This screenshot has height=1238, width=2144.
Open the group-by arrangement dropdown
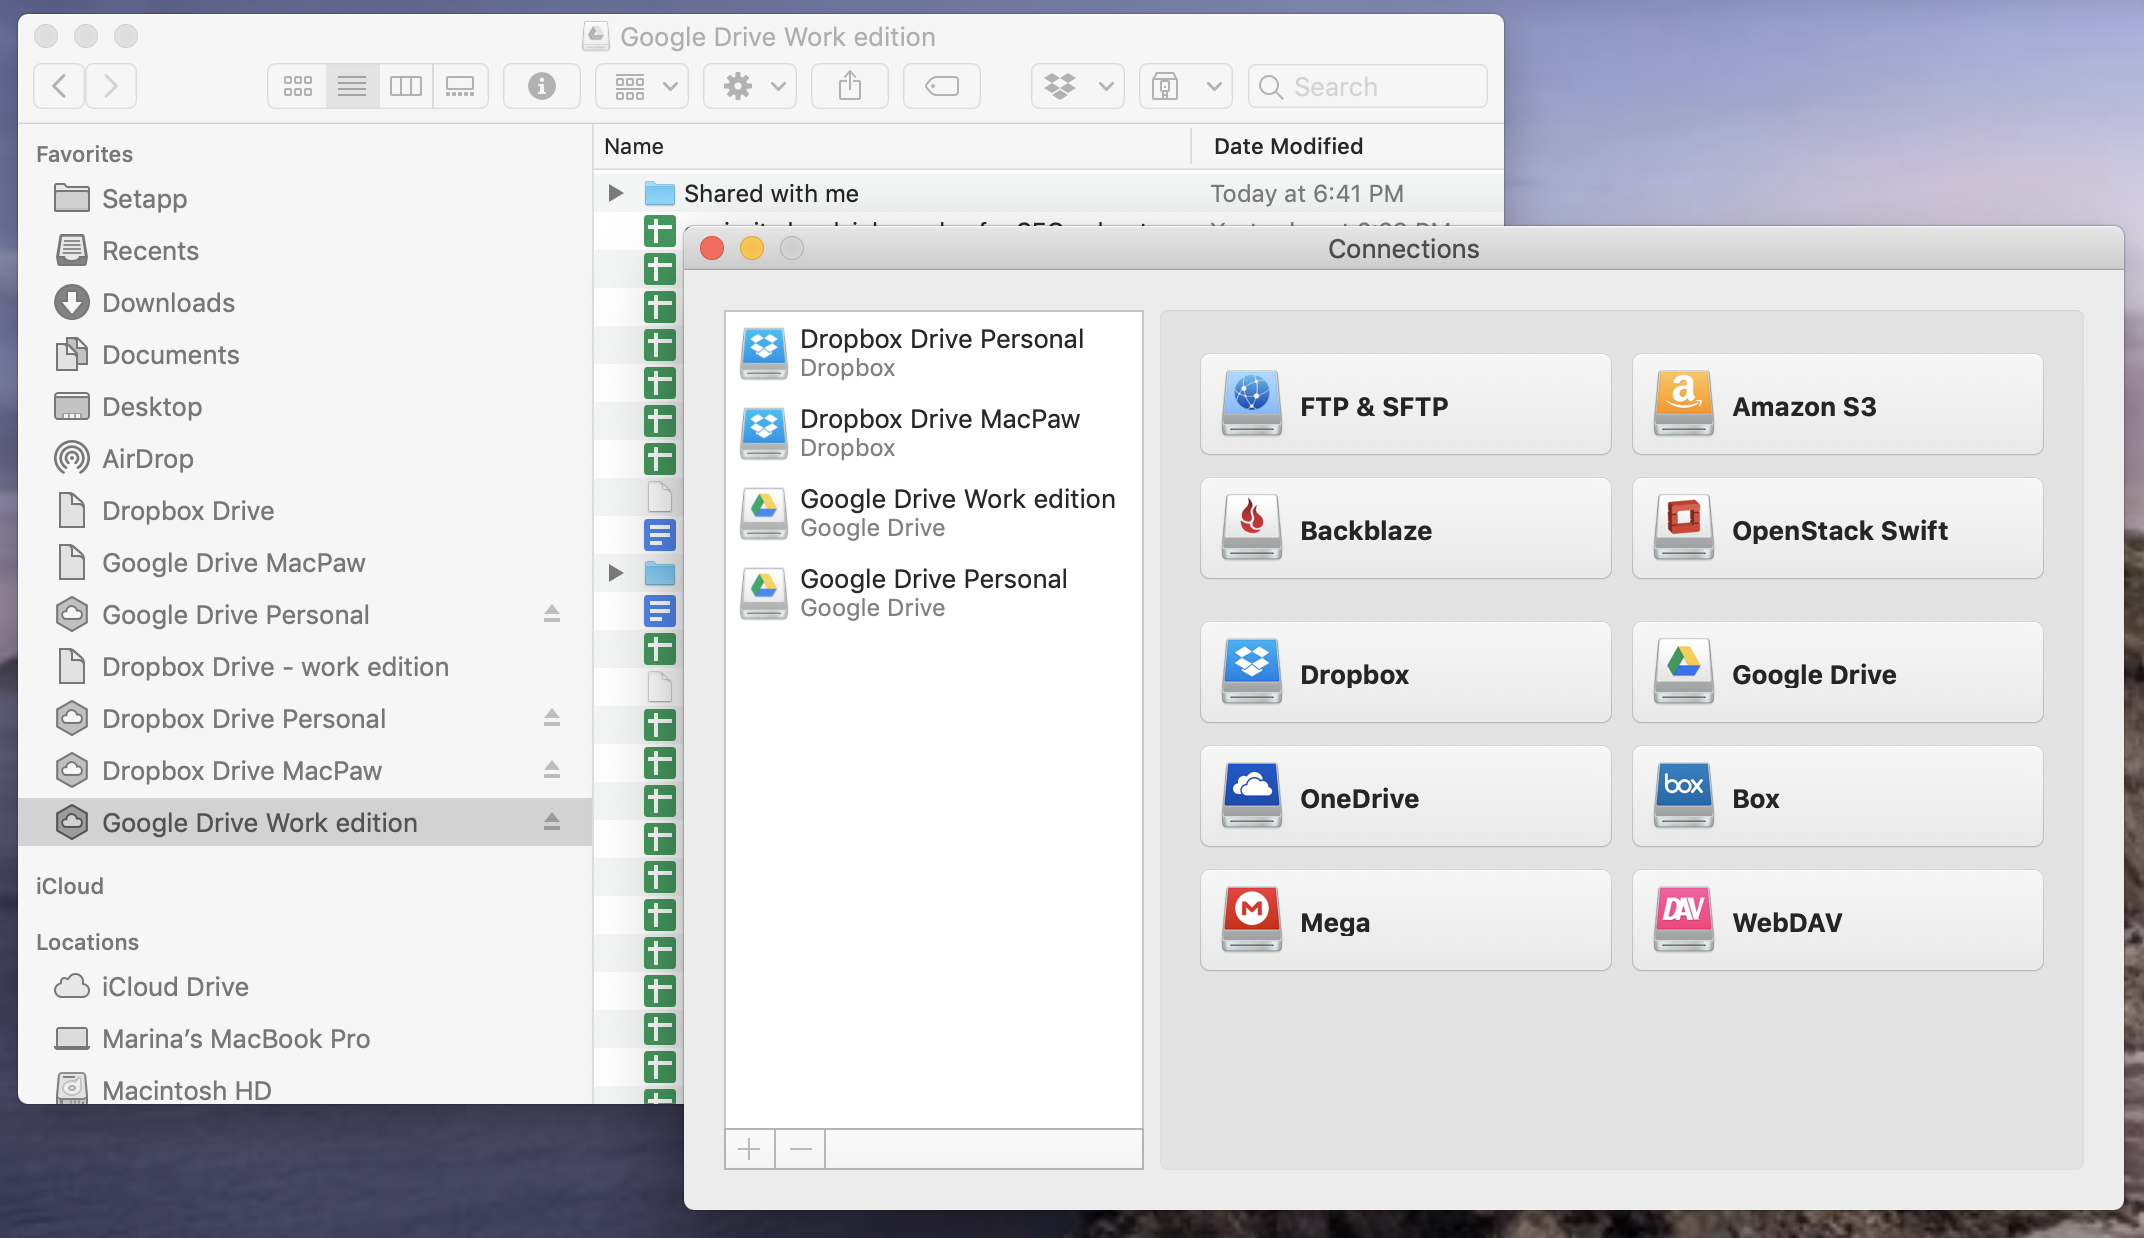point(642,86)
